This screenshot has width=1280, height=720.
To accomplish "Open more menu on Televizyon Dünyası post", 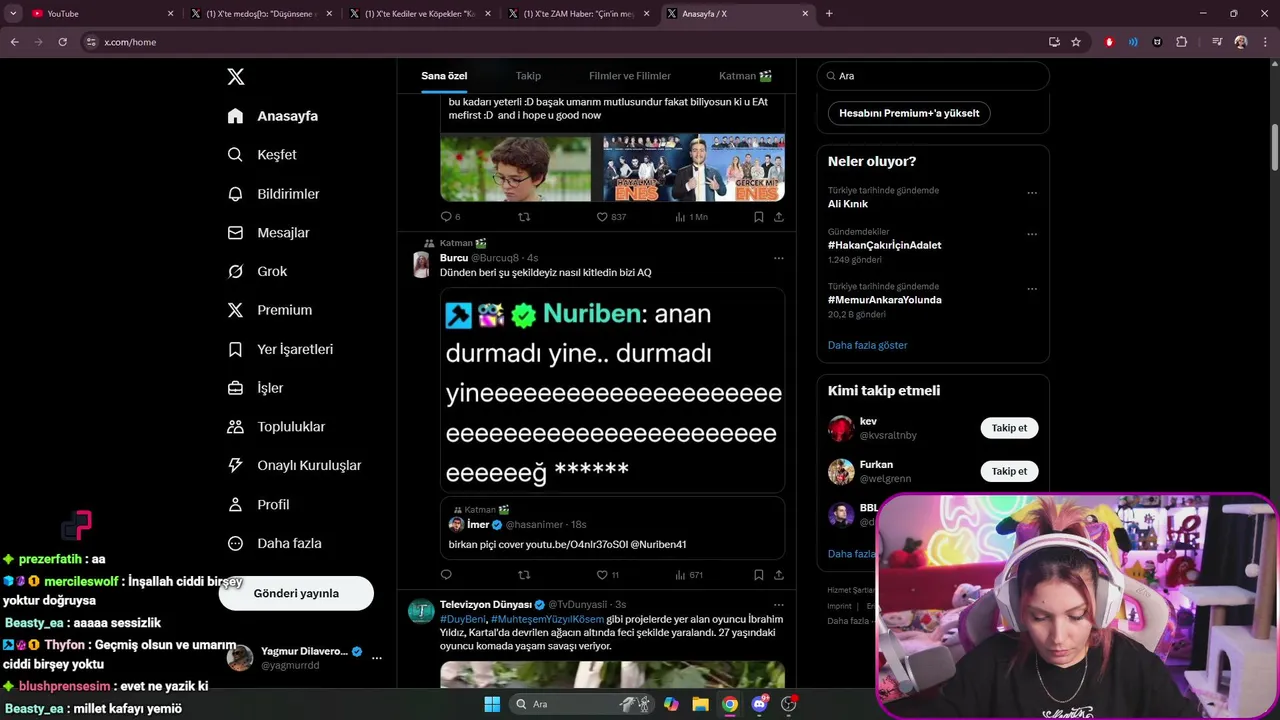I will (x=778, y=605).
